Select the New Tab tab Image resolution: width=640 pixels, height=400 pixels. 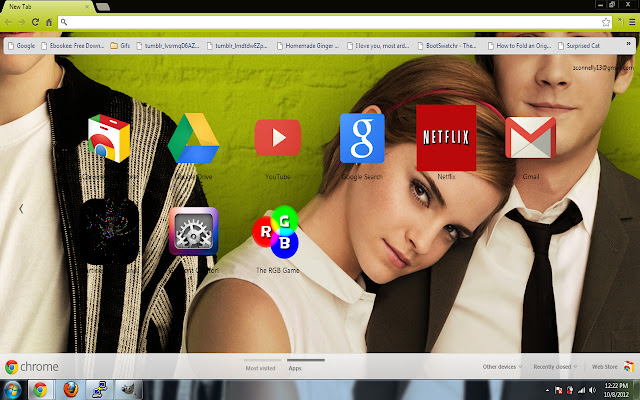pyautogui.click(x=47, y=7)
